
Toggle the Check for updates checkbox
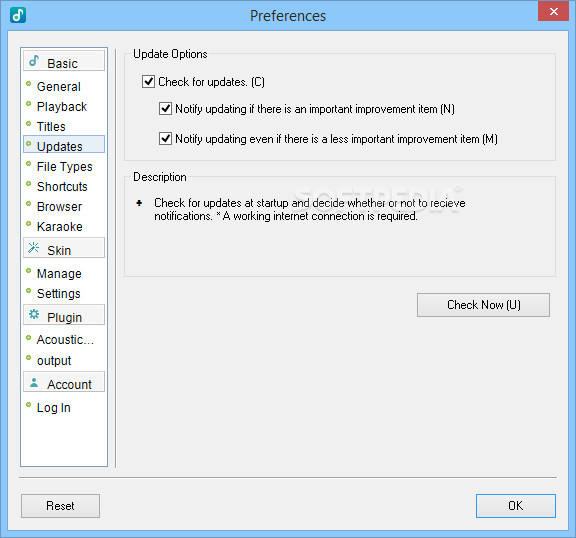pyautogui.click(x=148, y=82)
